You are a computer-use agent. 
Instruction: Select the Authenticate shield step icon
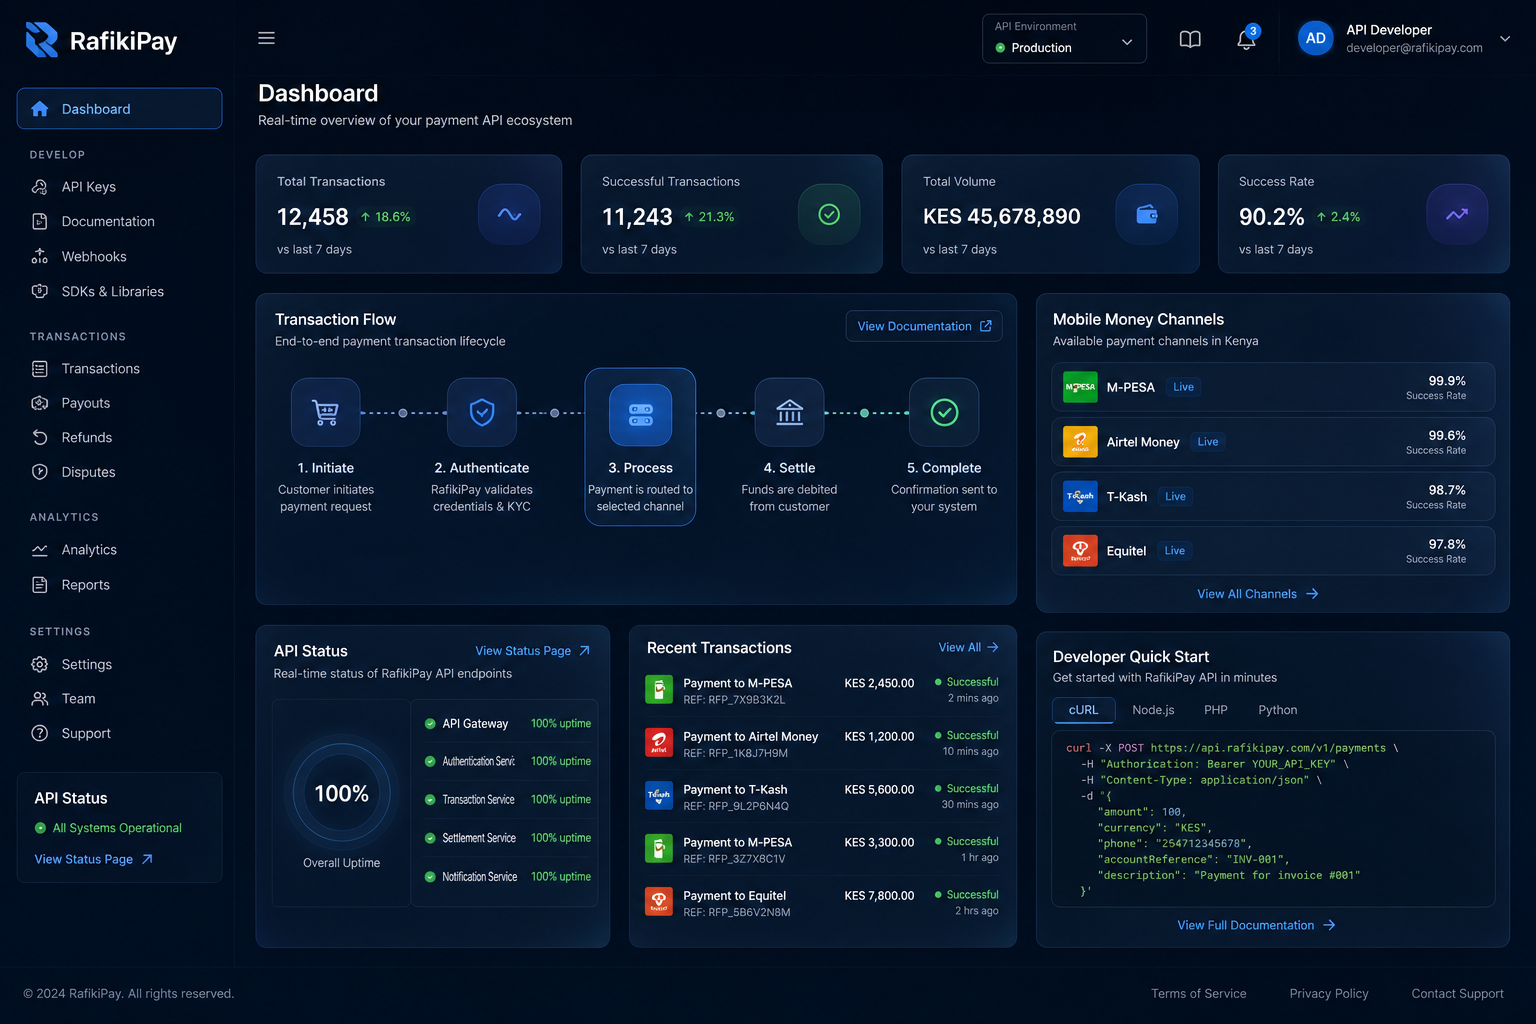pyautogui.click(x=482, y=412)
